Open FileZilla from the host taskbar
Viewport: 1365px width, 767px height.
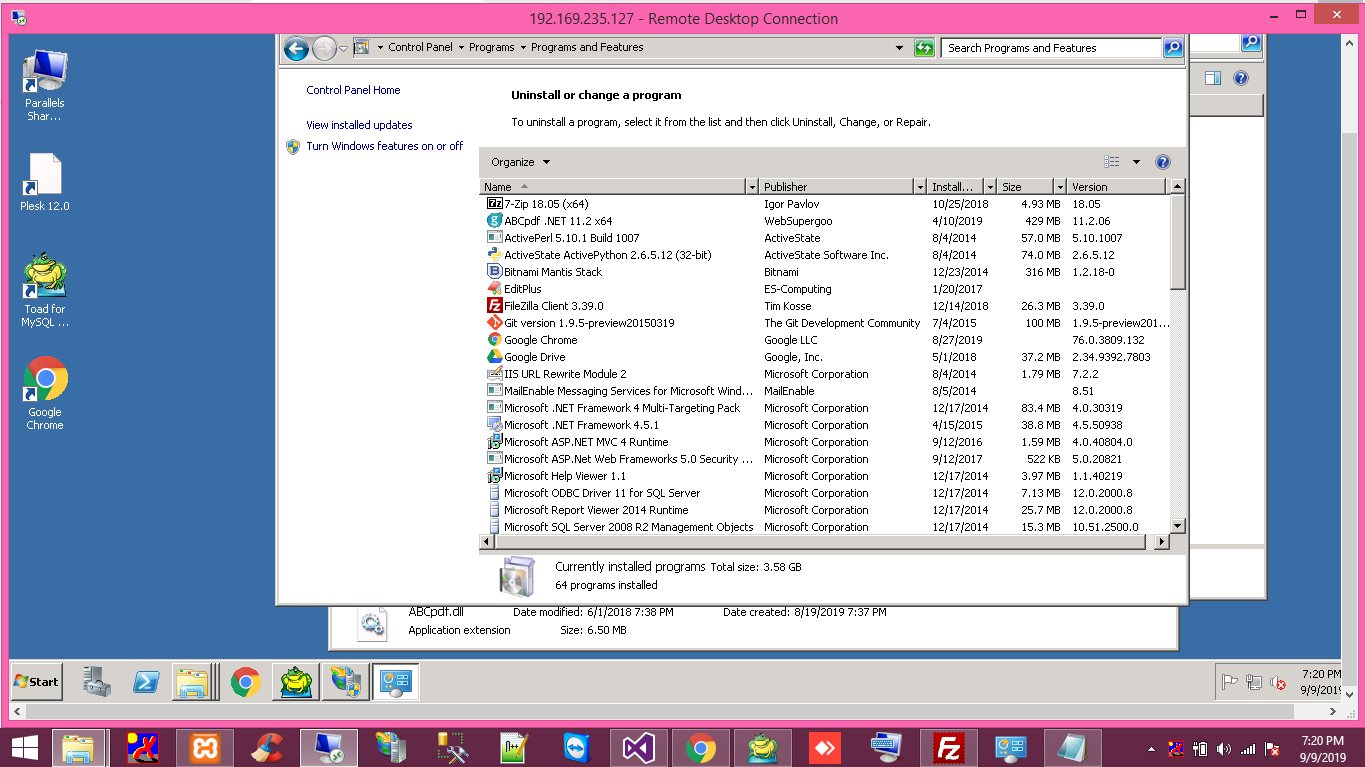(949, 748)
